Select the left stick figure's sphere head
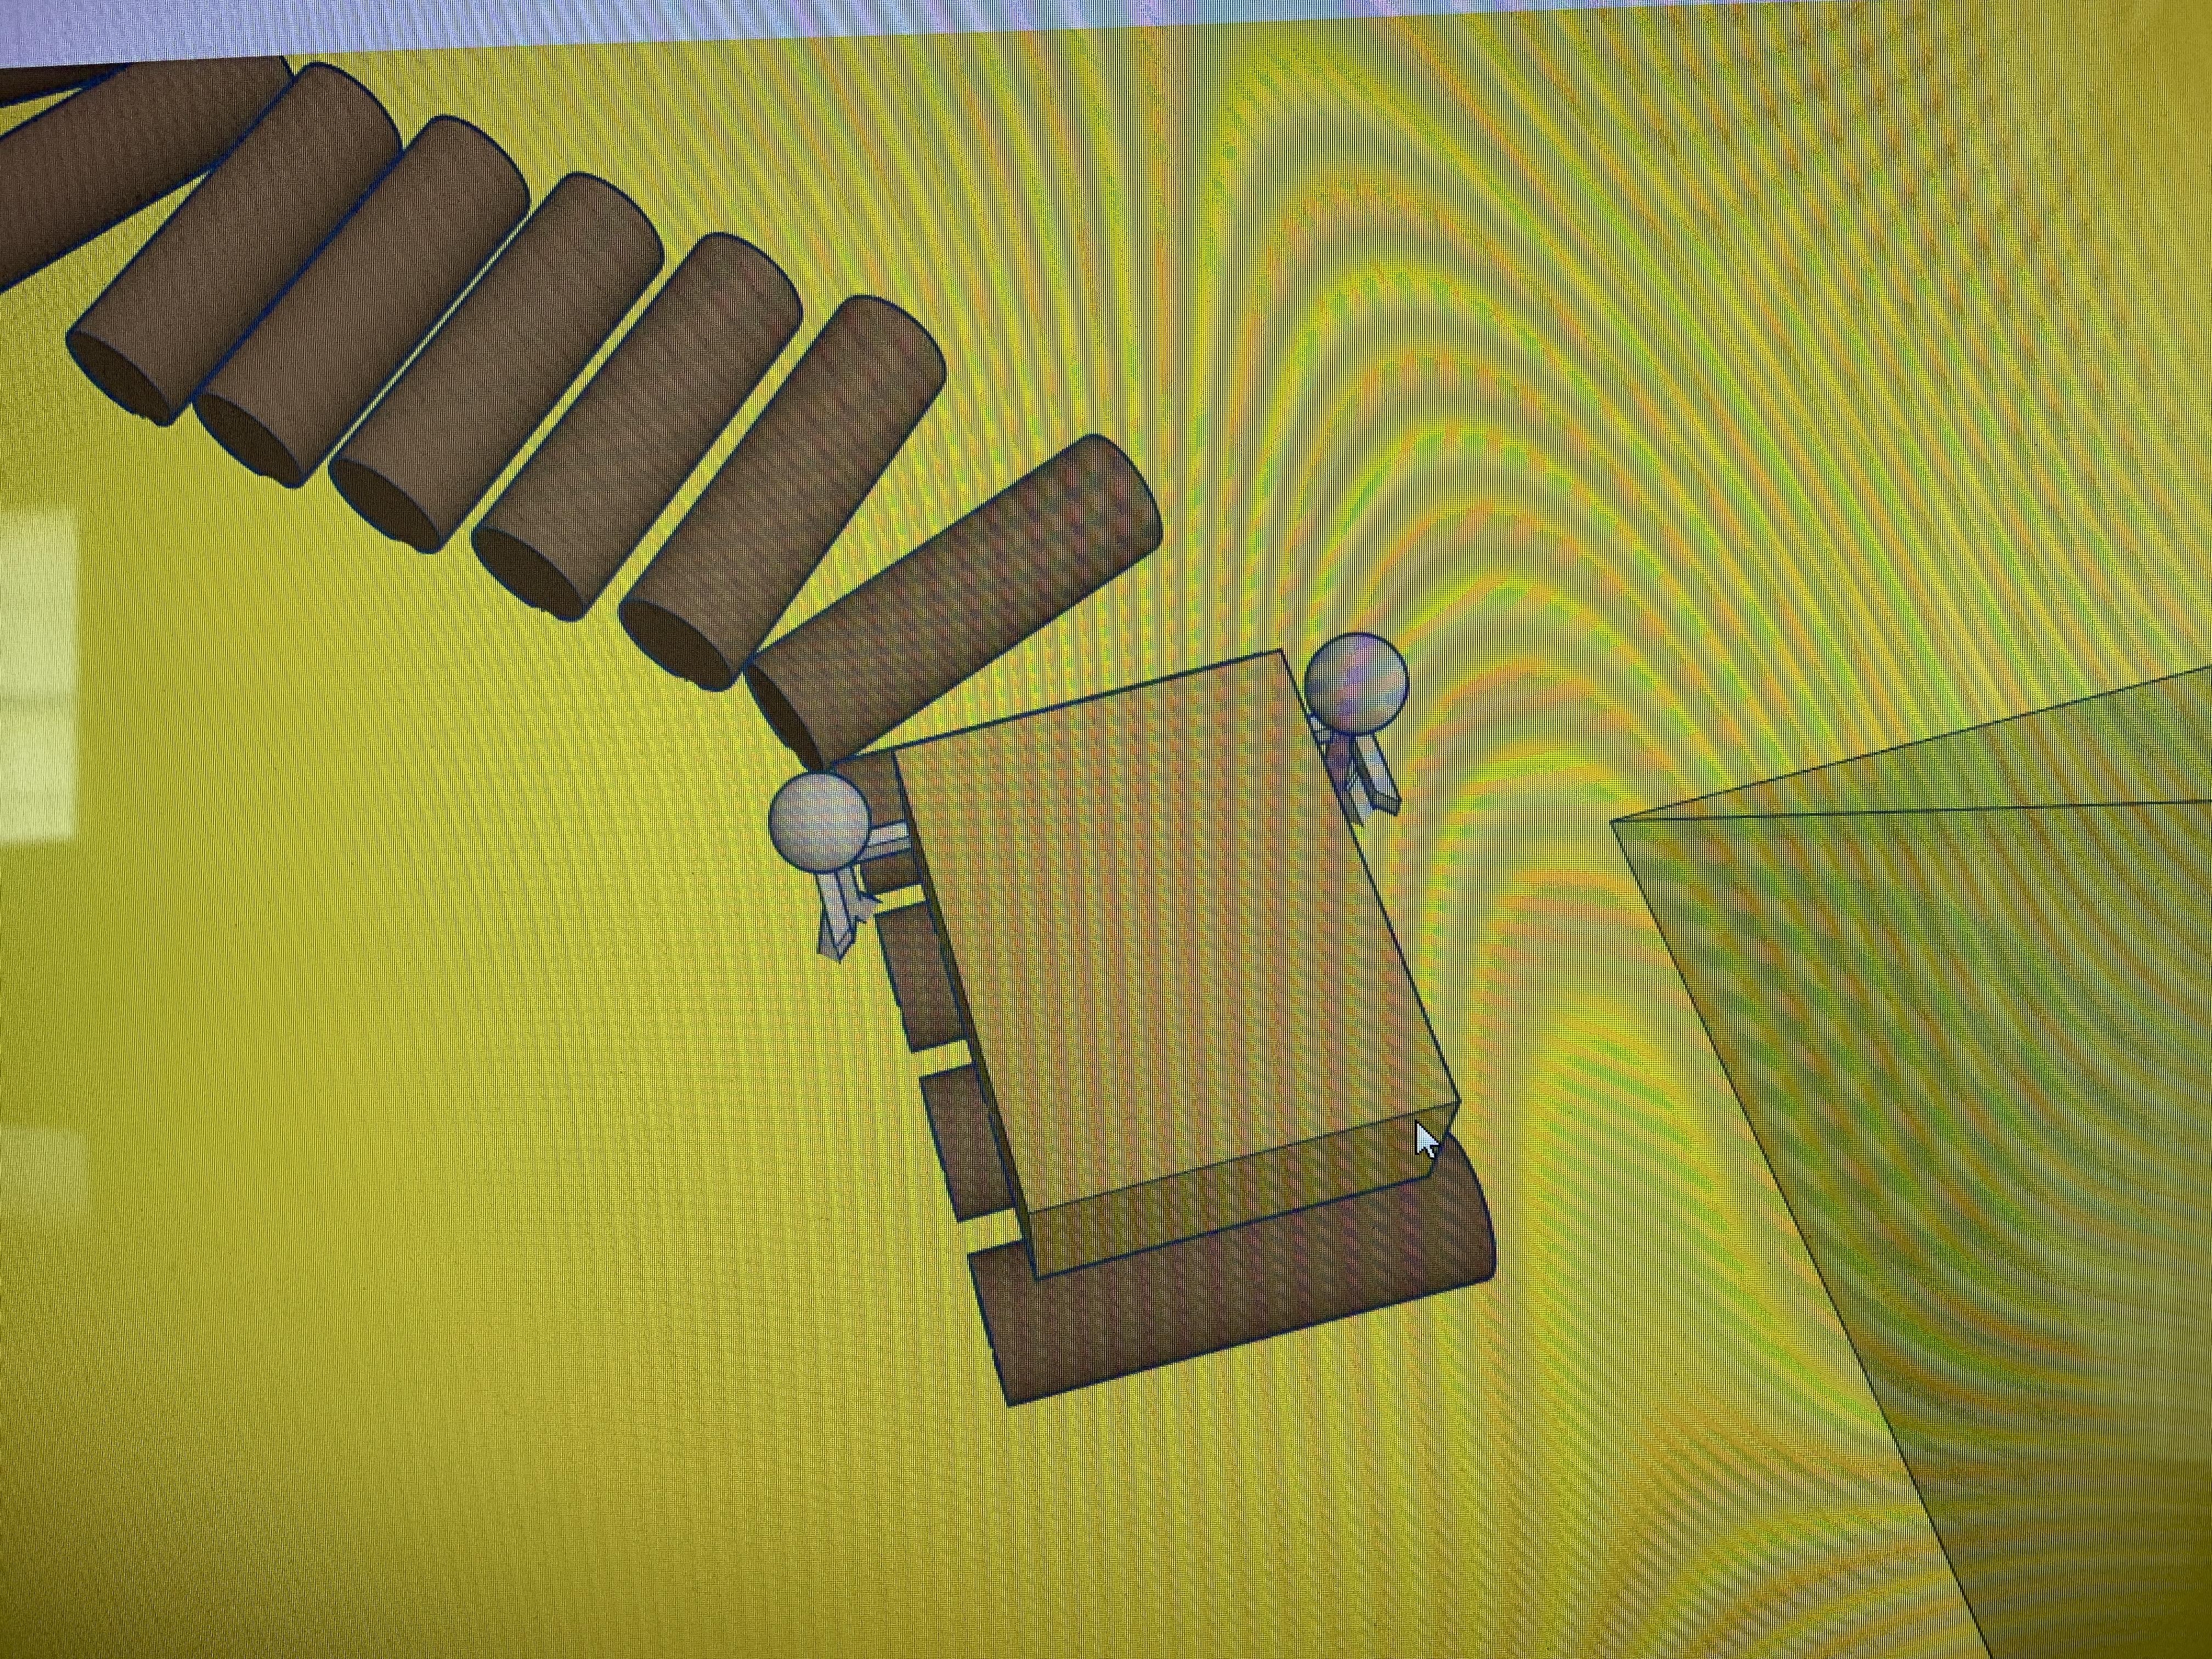Image resolution: width=2212 pixels, height=1659 pixels. point(818,820)
